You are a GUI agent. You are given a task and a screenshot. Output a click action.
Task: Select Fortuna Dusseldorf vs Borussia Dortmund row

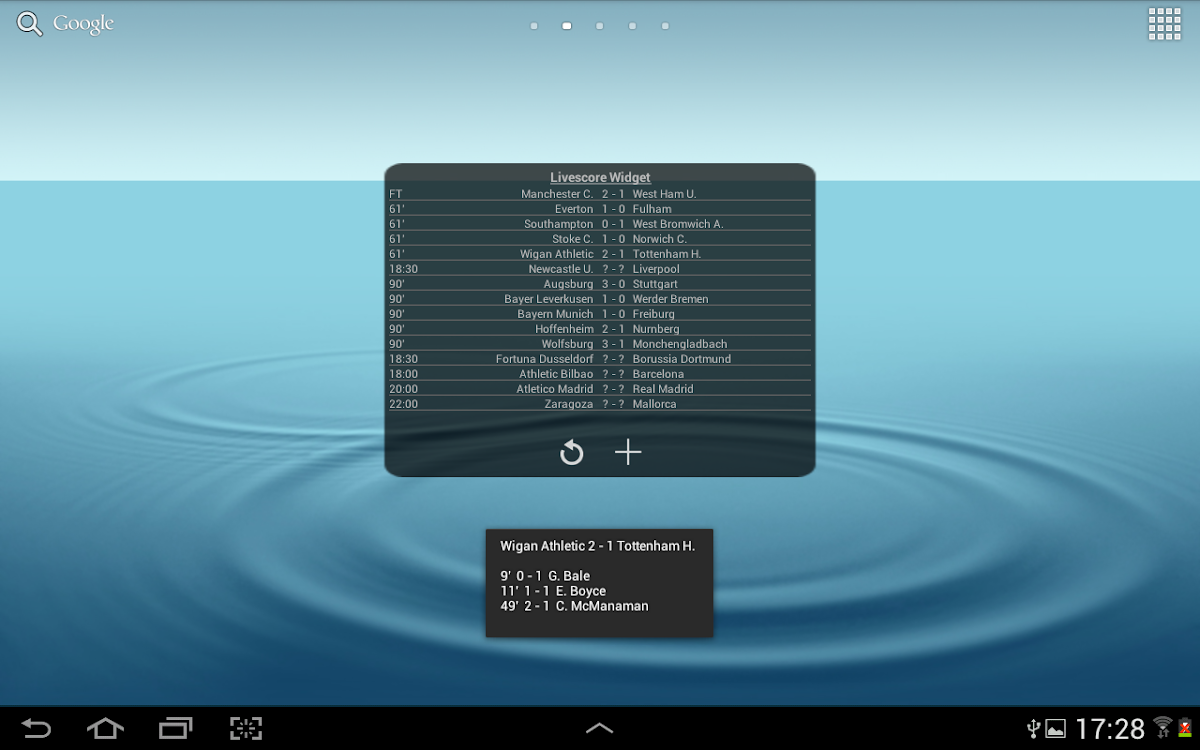click(600, 359)
